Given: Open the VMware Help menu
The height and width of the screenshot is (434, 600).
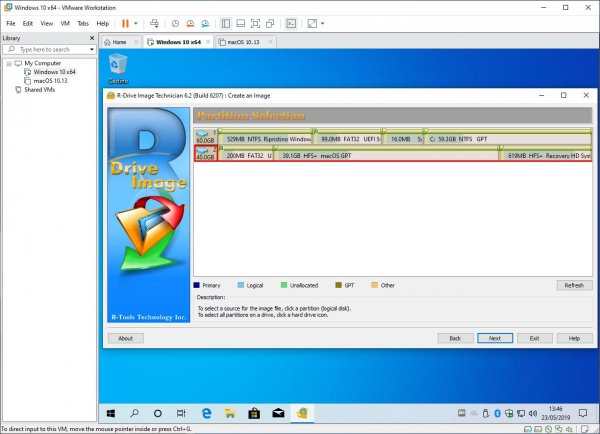Looking at the screenshot, I should [x=103, y=24].
